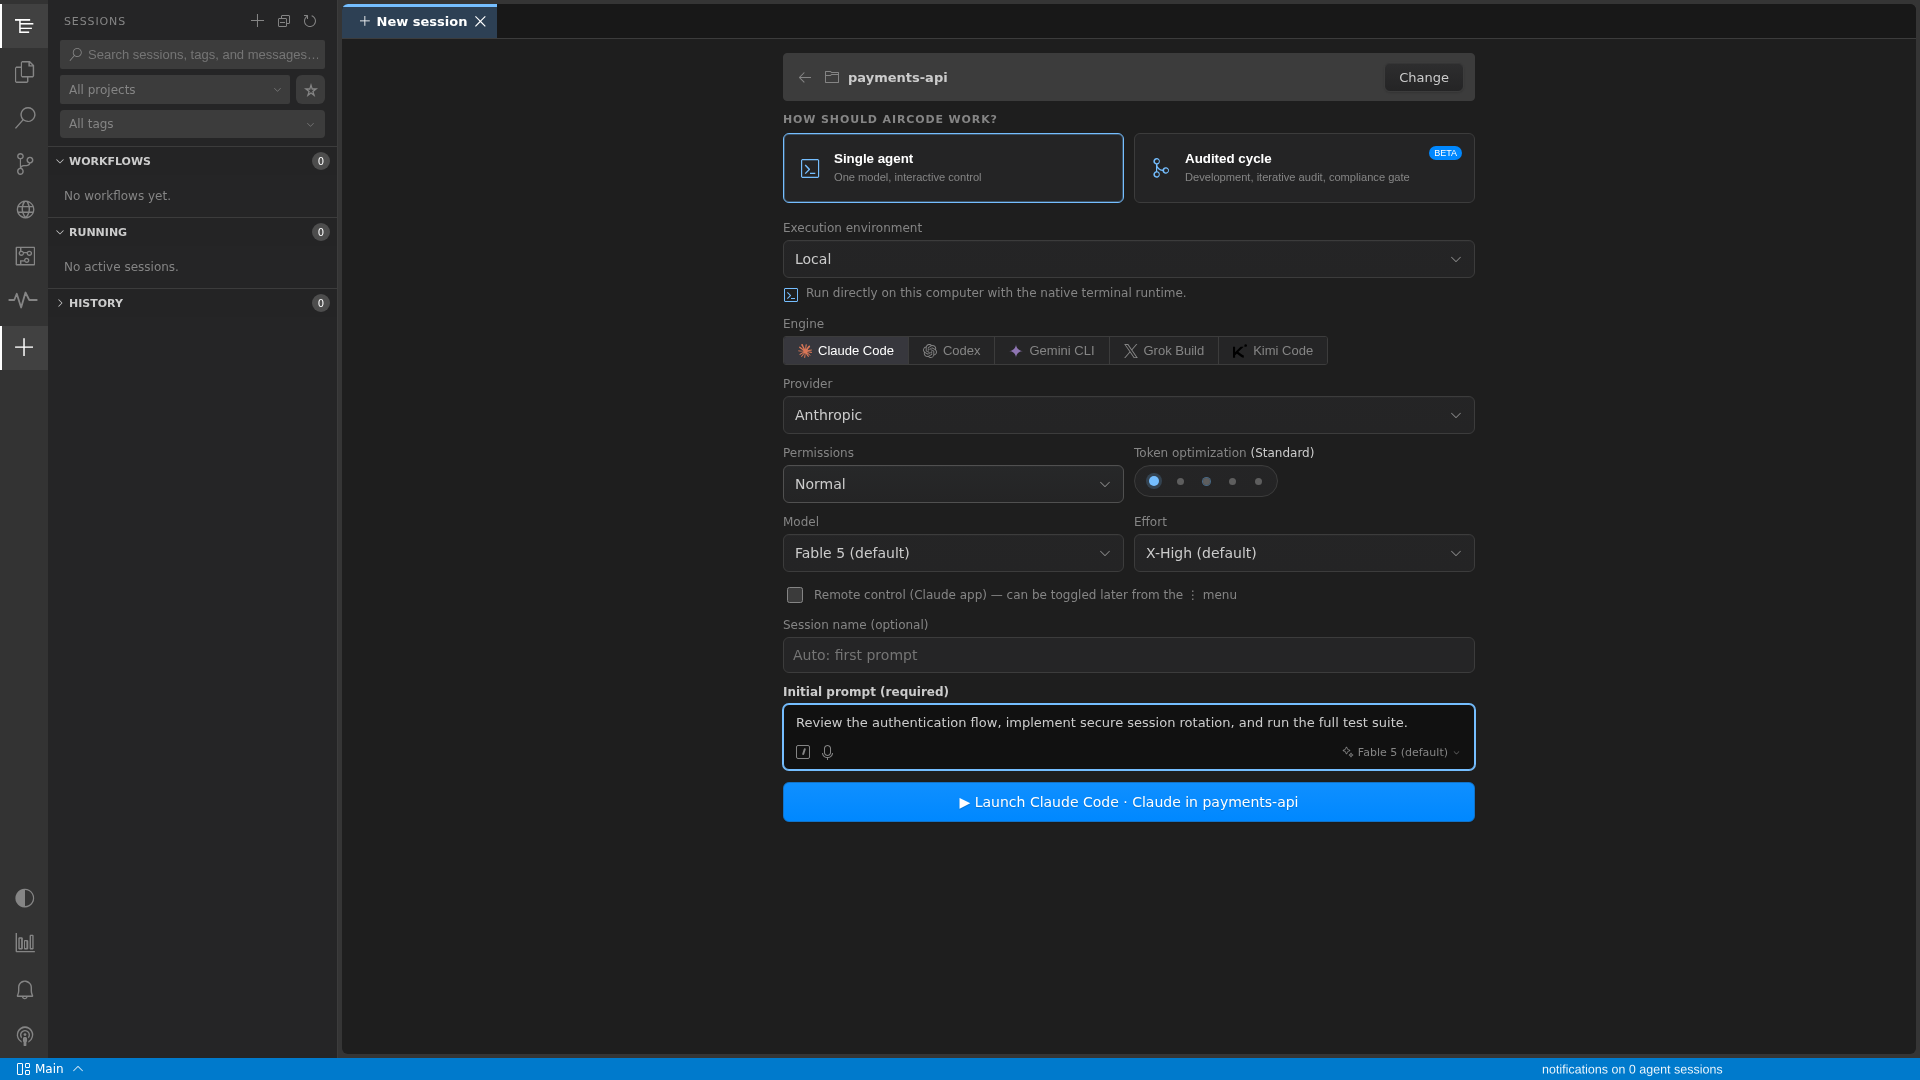The width and height of the screenshot is (1920, 1080).
Task: Open the Provider Anthropic dropdown
Action: (x=1128, y=415)
